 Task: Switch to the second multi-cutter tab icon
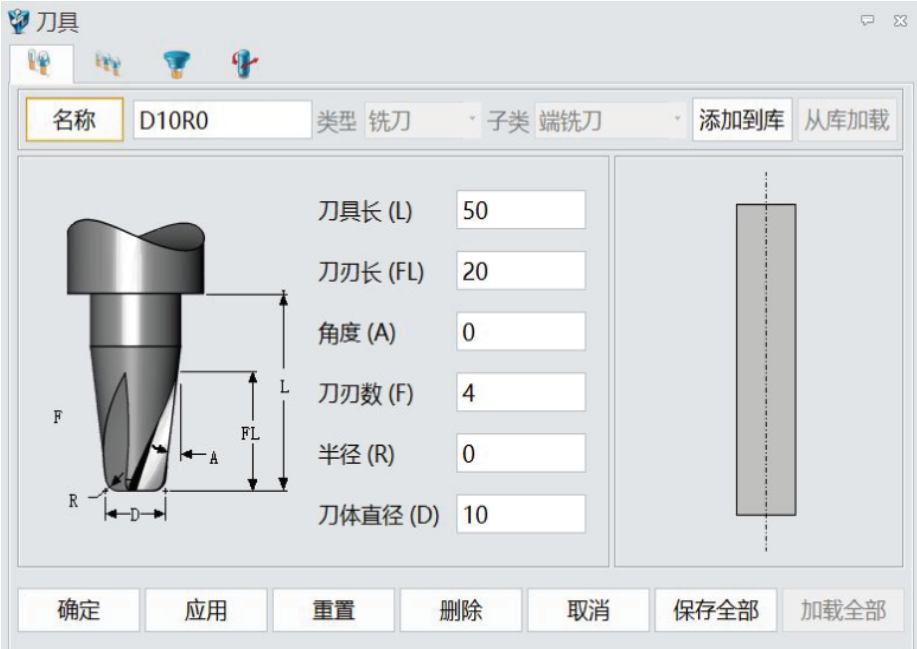click(108, 64)
